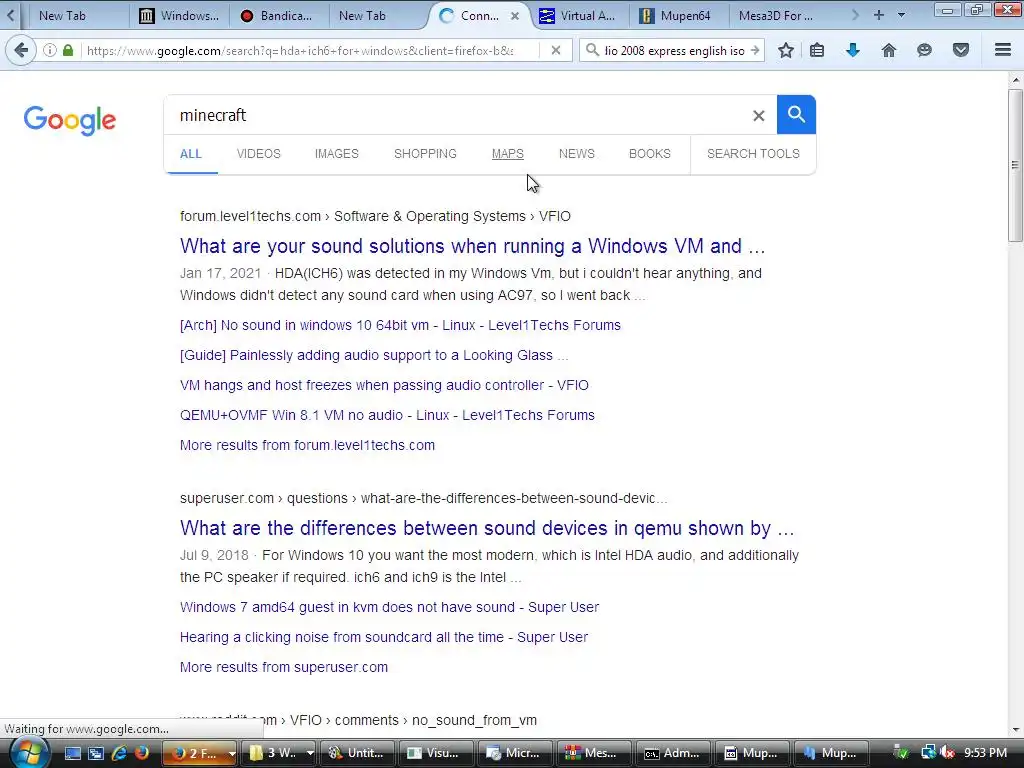Select the MAPS search tab
The image size is (1024, 768).
click(x=507, y=153)
